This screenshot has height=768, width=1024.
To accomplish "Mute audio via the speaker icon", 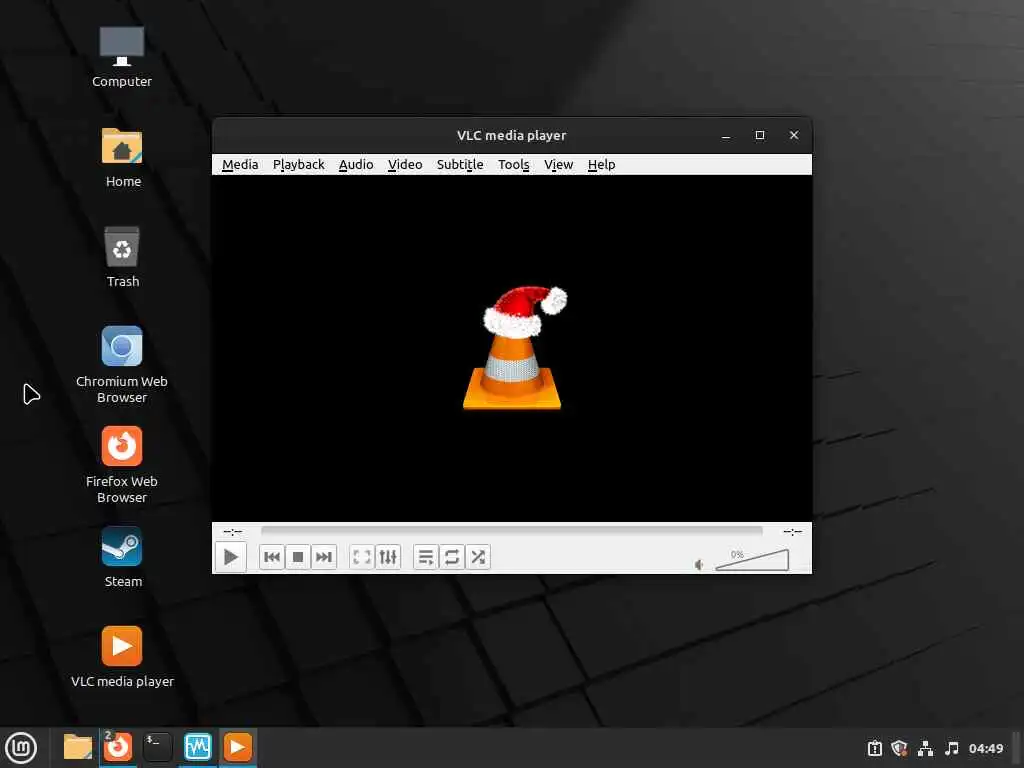I will tap(699, 564).
